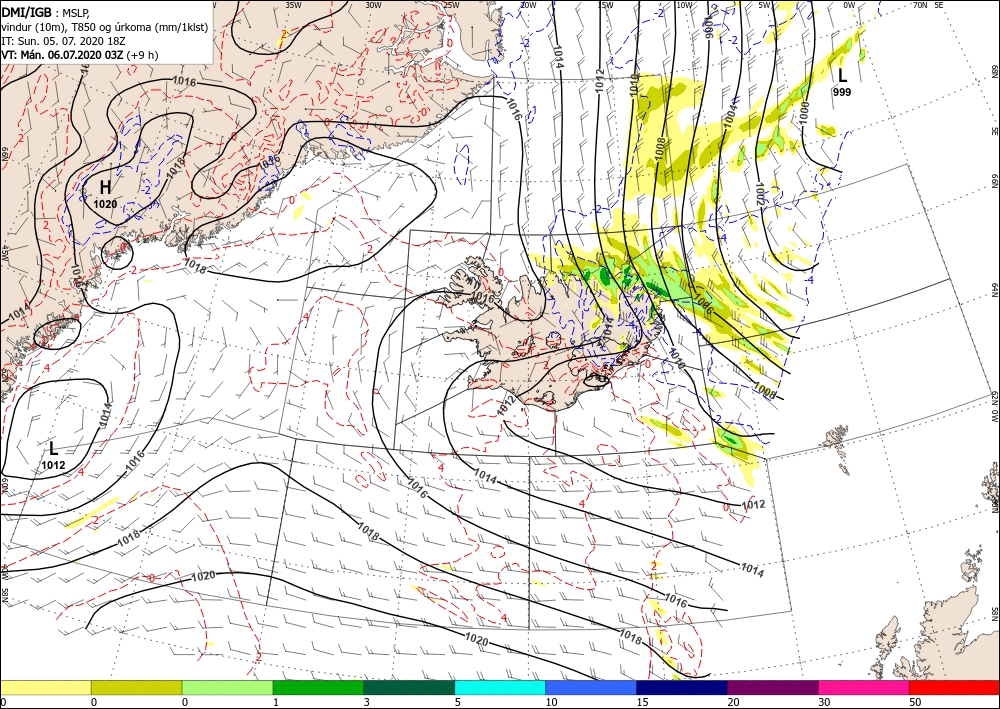The height and width of the screenshot is (709, 1000).
Task: Click the 'vindur (10m), T850 og úrkoma' line
Action: click(105, 27)
